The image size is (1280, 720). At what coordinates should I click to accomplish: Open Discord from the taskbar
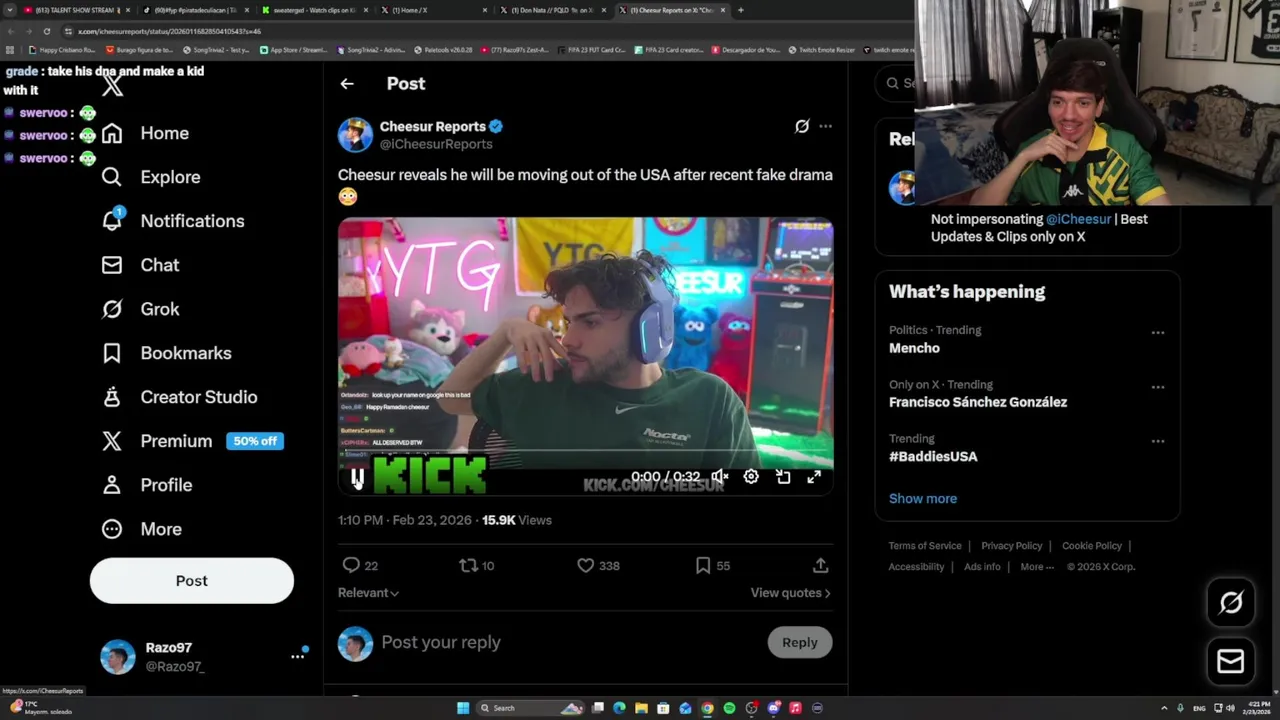773,708
